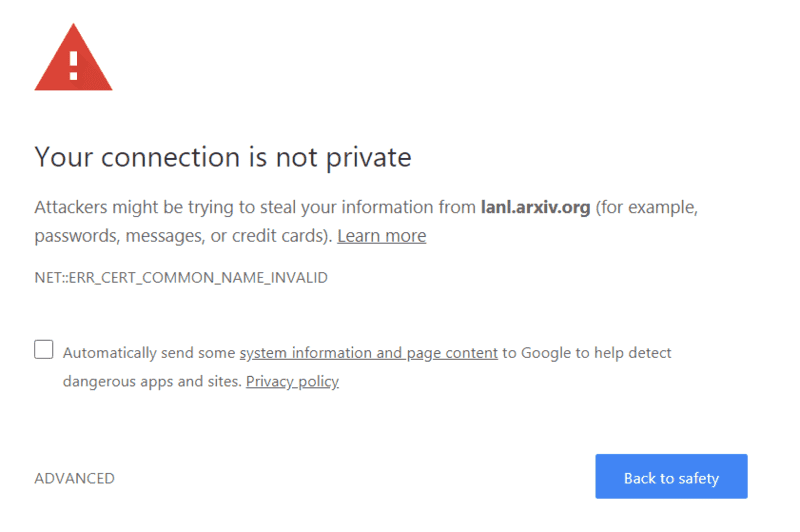Open the Privacy policy link
This screenshot has width=800, height=532.
[x=292, y=382]
